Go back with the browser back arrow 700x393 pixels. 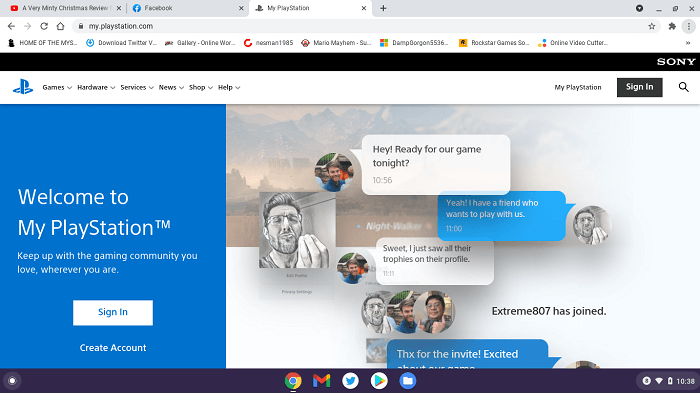click(12, 26)
